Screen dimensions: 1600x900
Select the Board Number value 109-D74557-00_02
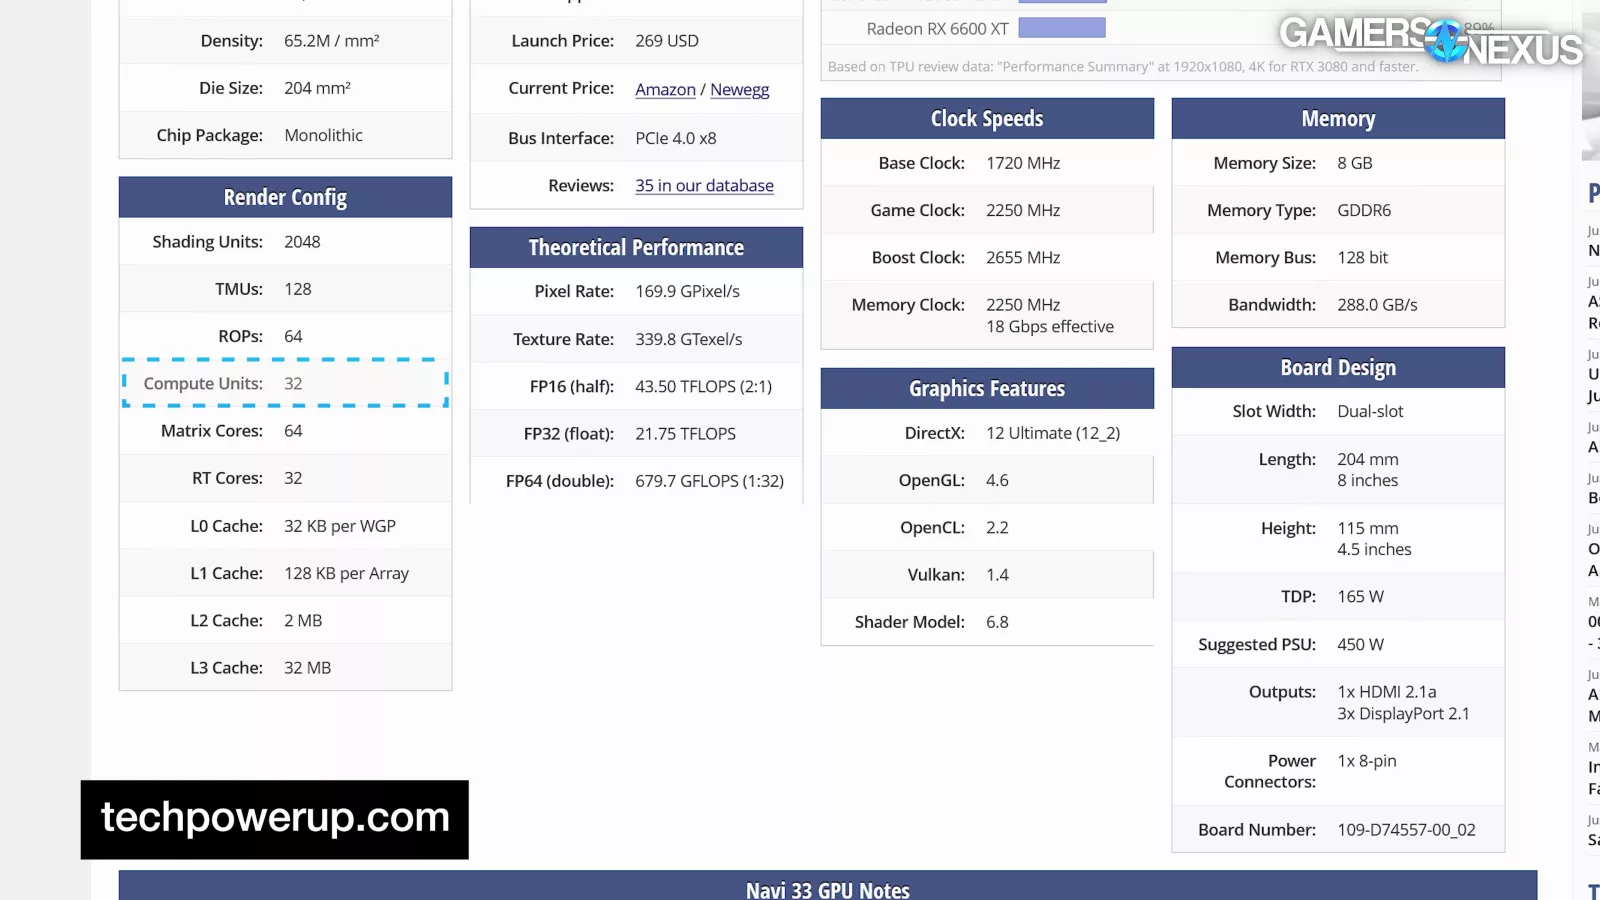[1406, 830]
